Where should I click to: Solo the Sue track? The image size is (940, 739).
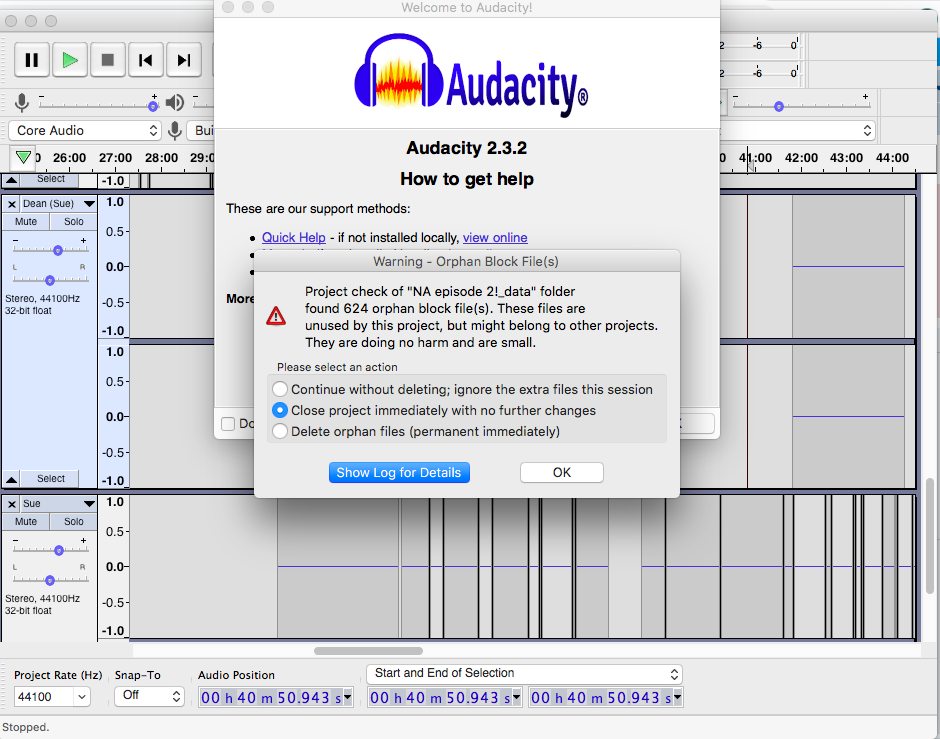74,522
